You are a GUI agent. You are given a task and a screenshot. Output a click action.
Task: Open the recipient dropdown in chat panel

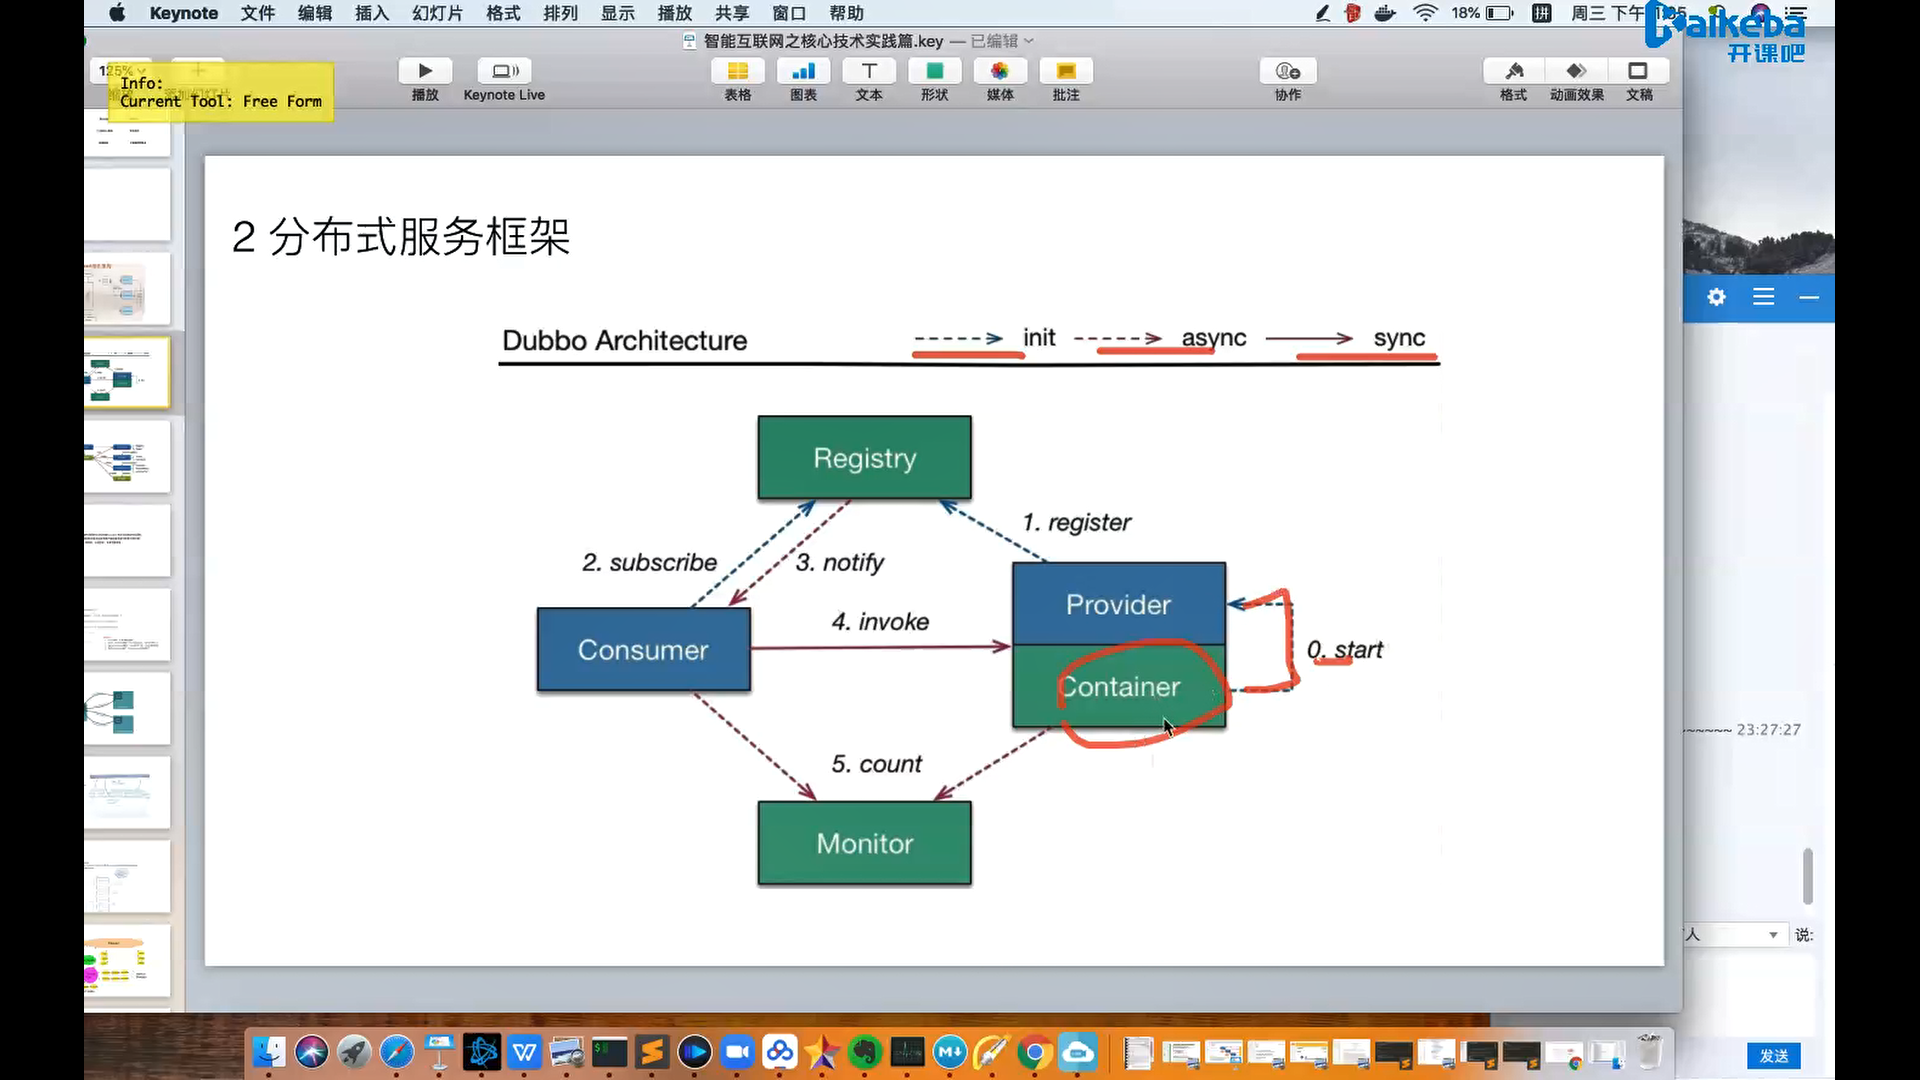click(x=1772, y=935)
